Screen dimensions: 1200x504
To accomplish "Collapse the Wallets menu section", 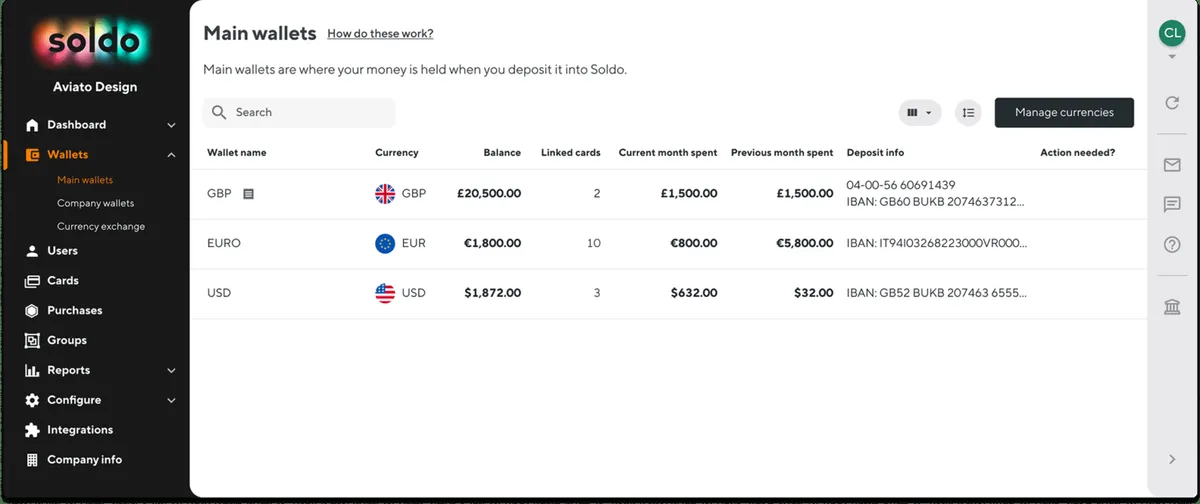I will 171,155.
